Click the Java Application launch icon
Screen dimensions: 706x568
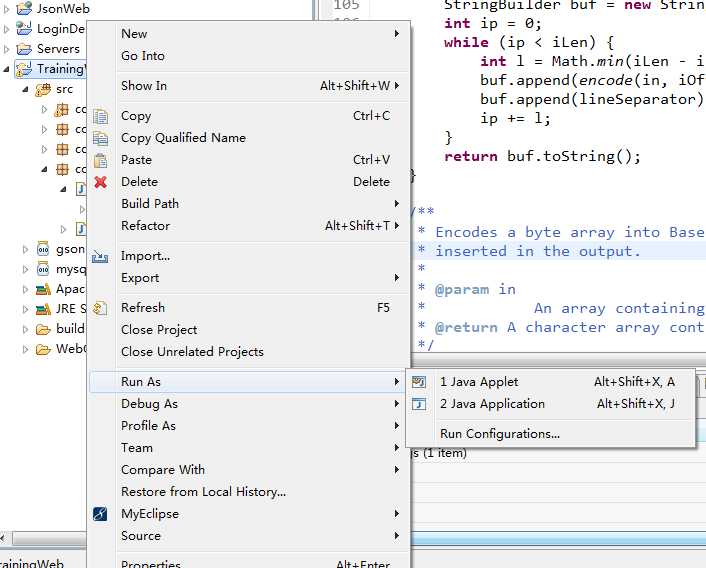click(419, 404)
